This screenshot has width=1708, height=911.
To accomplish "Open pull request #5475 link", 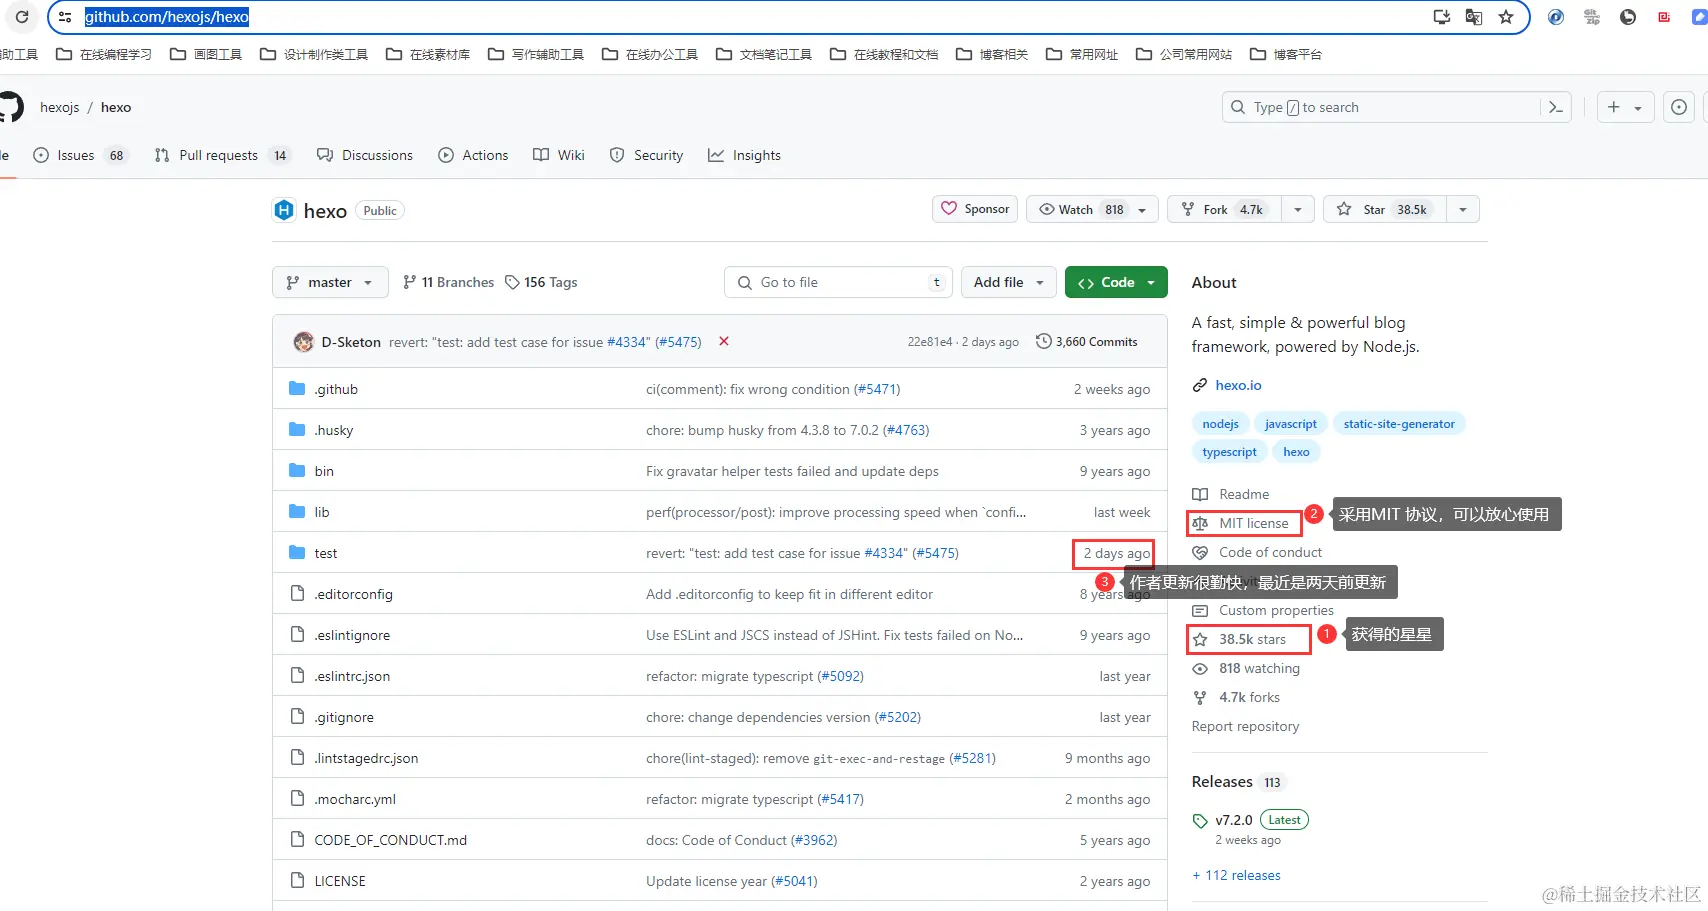I will pyautogui.click(x=678, y=341).
